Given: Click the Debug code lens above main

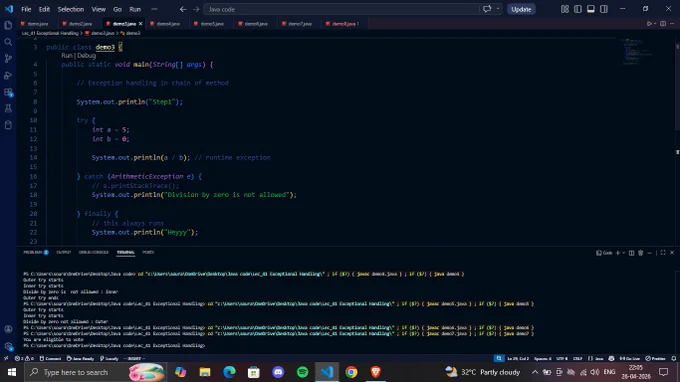Looking at the screenshot, I should point(86,56).
